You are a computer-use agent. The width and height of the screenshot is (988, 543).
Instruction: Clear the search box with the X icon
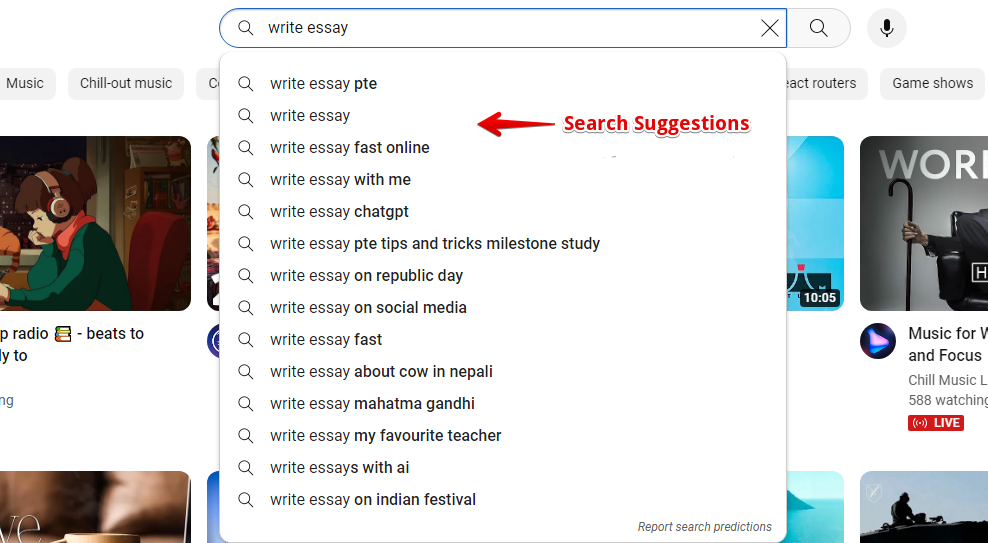(770, 28)
